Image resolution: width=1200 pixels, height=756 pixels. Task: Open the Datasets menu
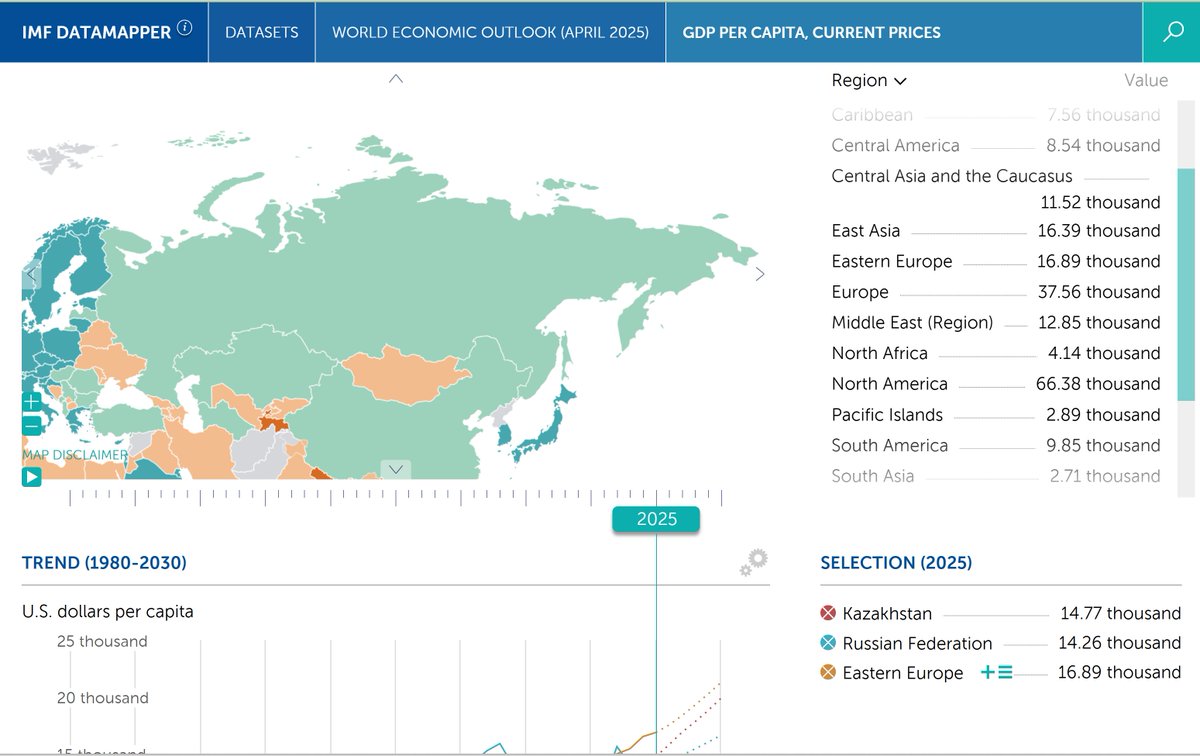pos(262,31)
